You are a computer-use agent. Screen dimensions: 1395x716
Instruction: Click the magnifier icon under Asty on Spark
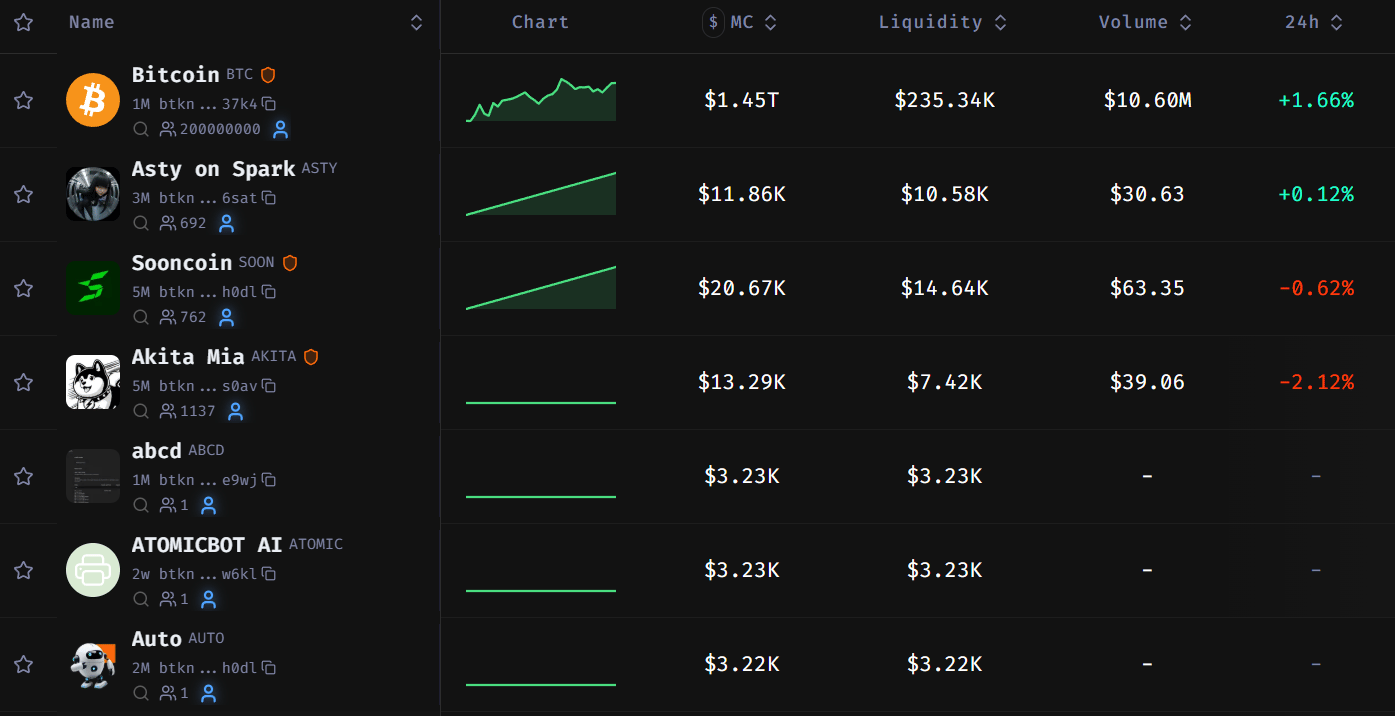point(141,223)
